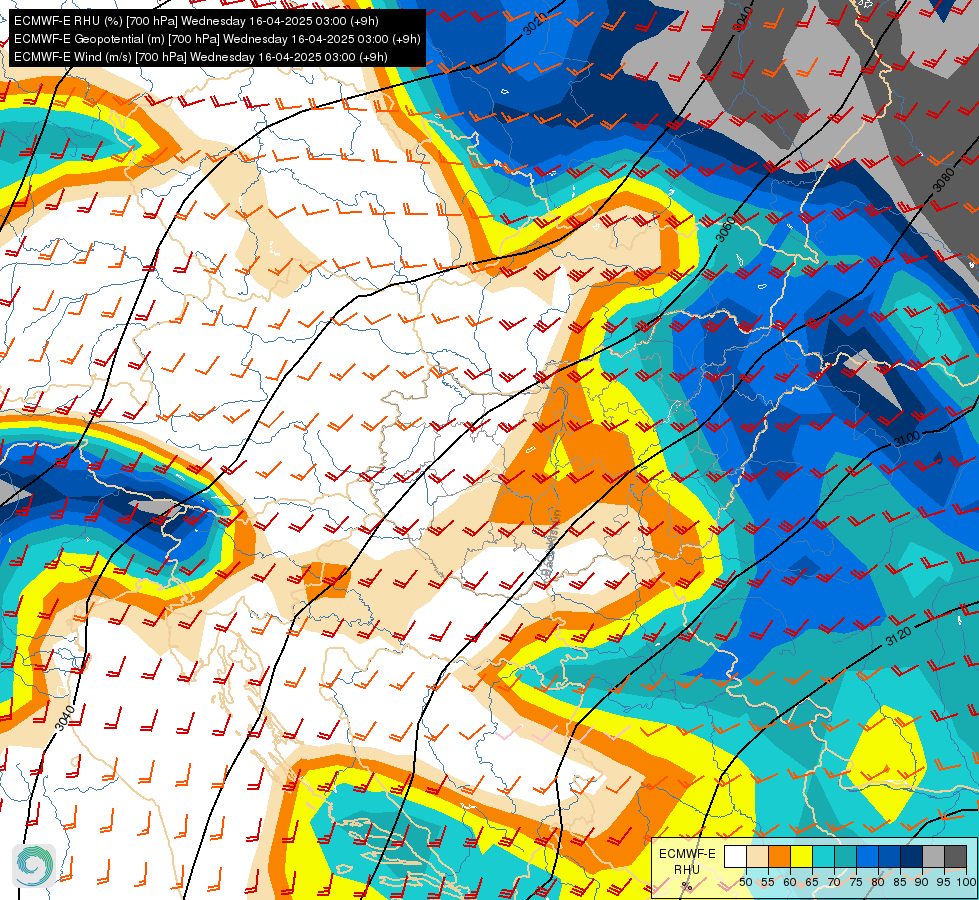
Task: Click the 3100 geopotential contour label
Action: [x=906, y=438]
